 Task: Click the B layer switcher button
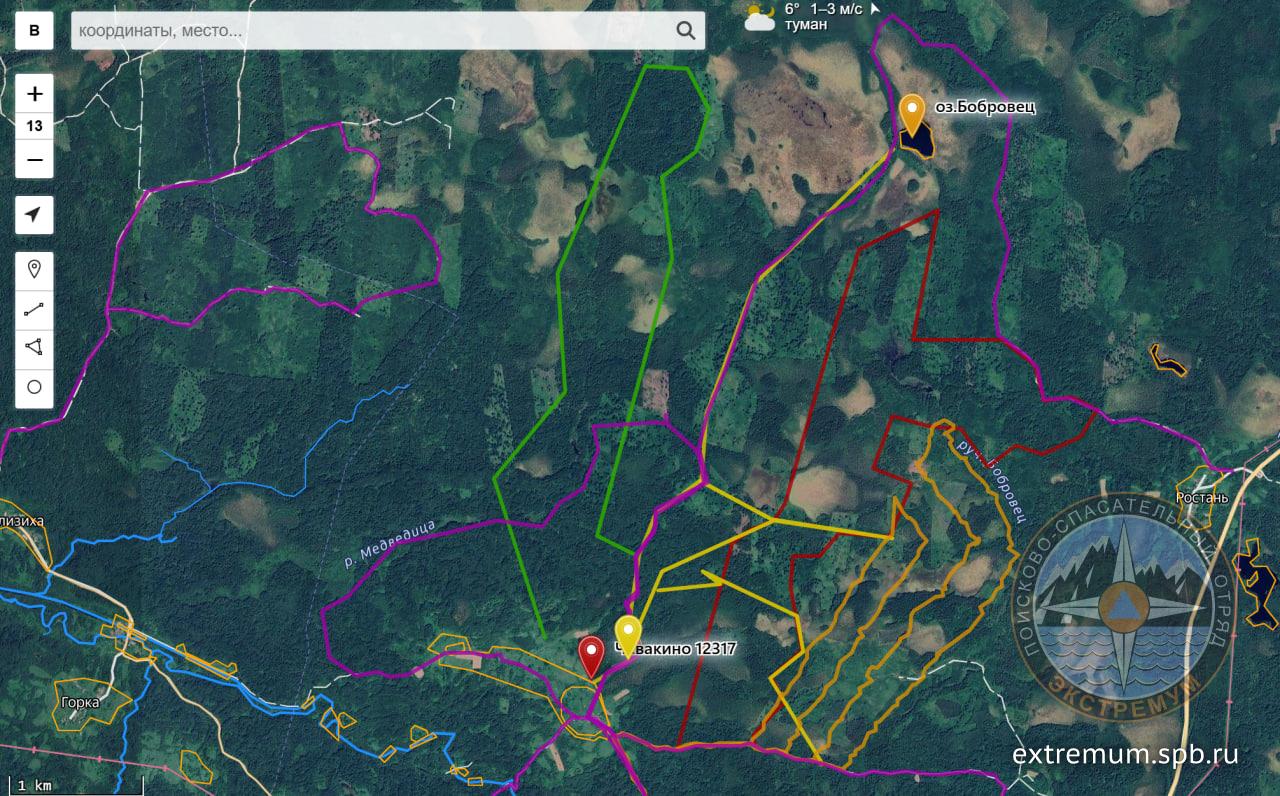pos(34,31)
